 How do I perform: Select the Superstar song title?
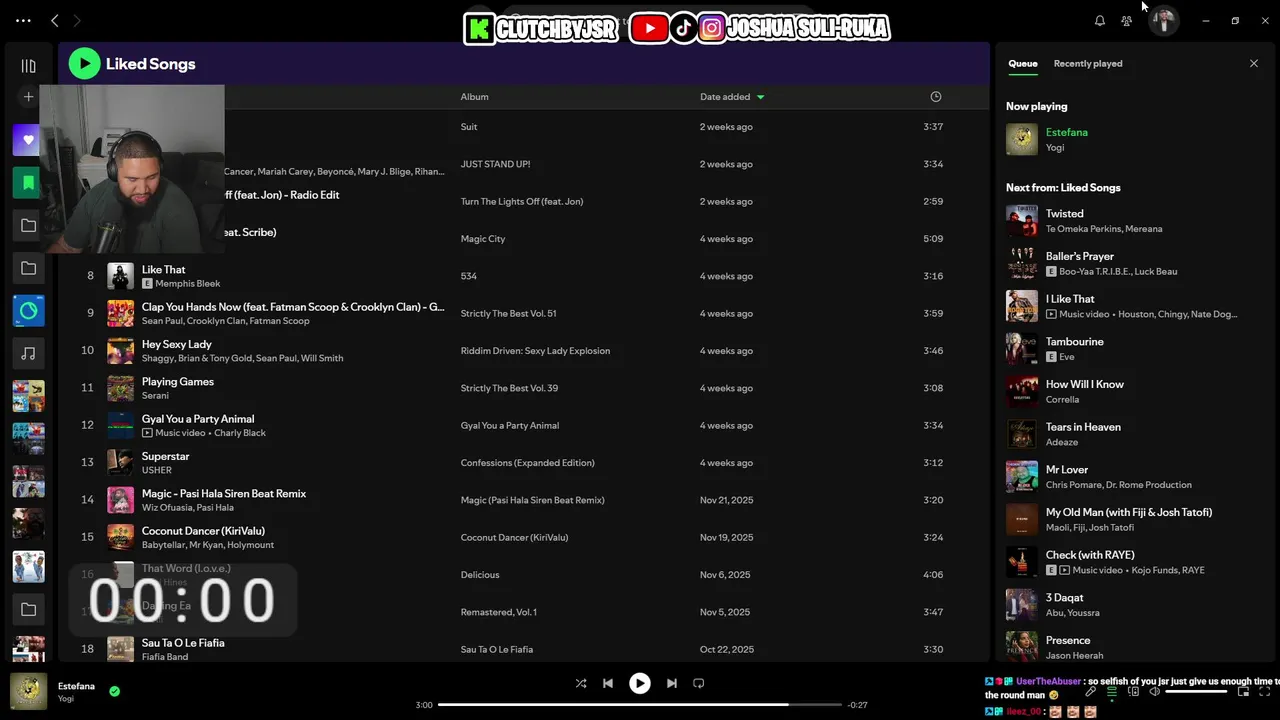coord(165,456)
